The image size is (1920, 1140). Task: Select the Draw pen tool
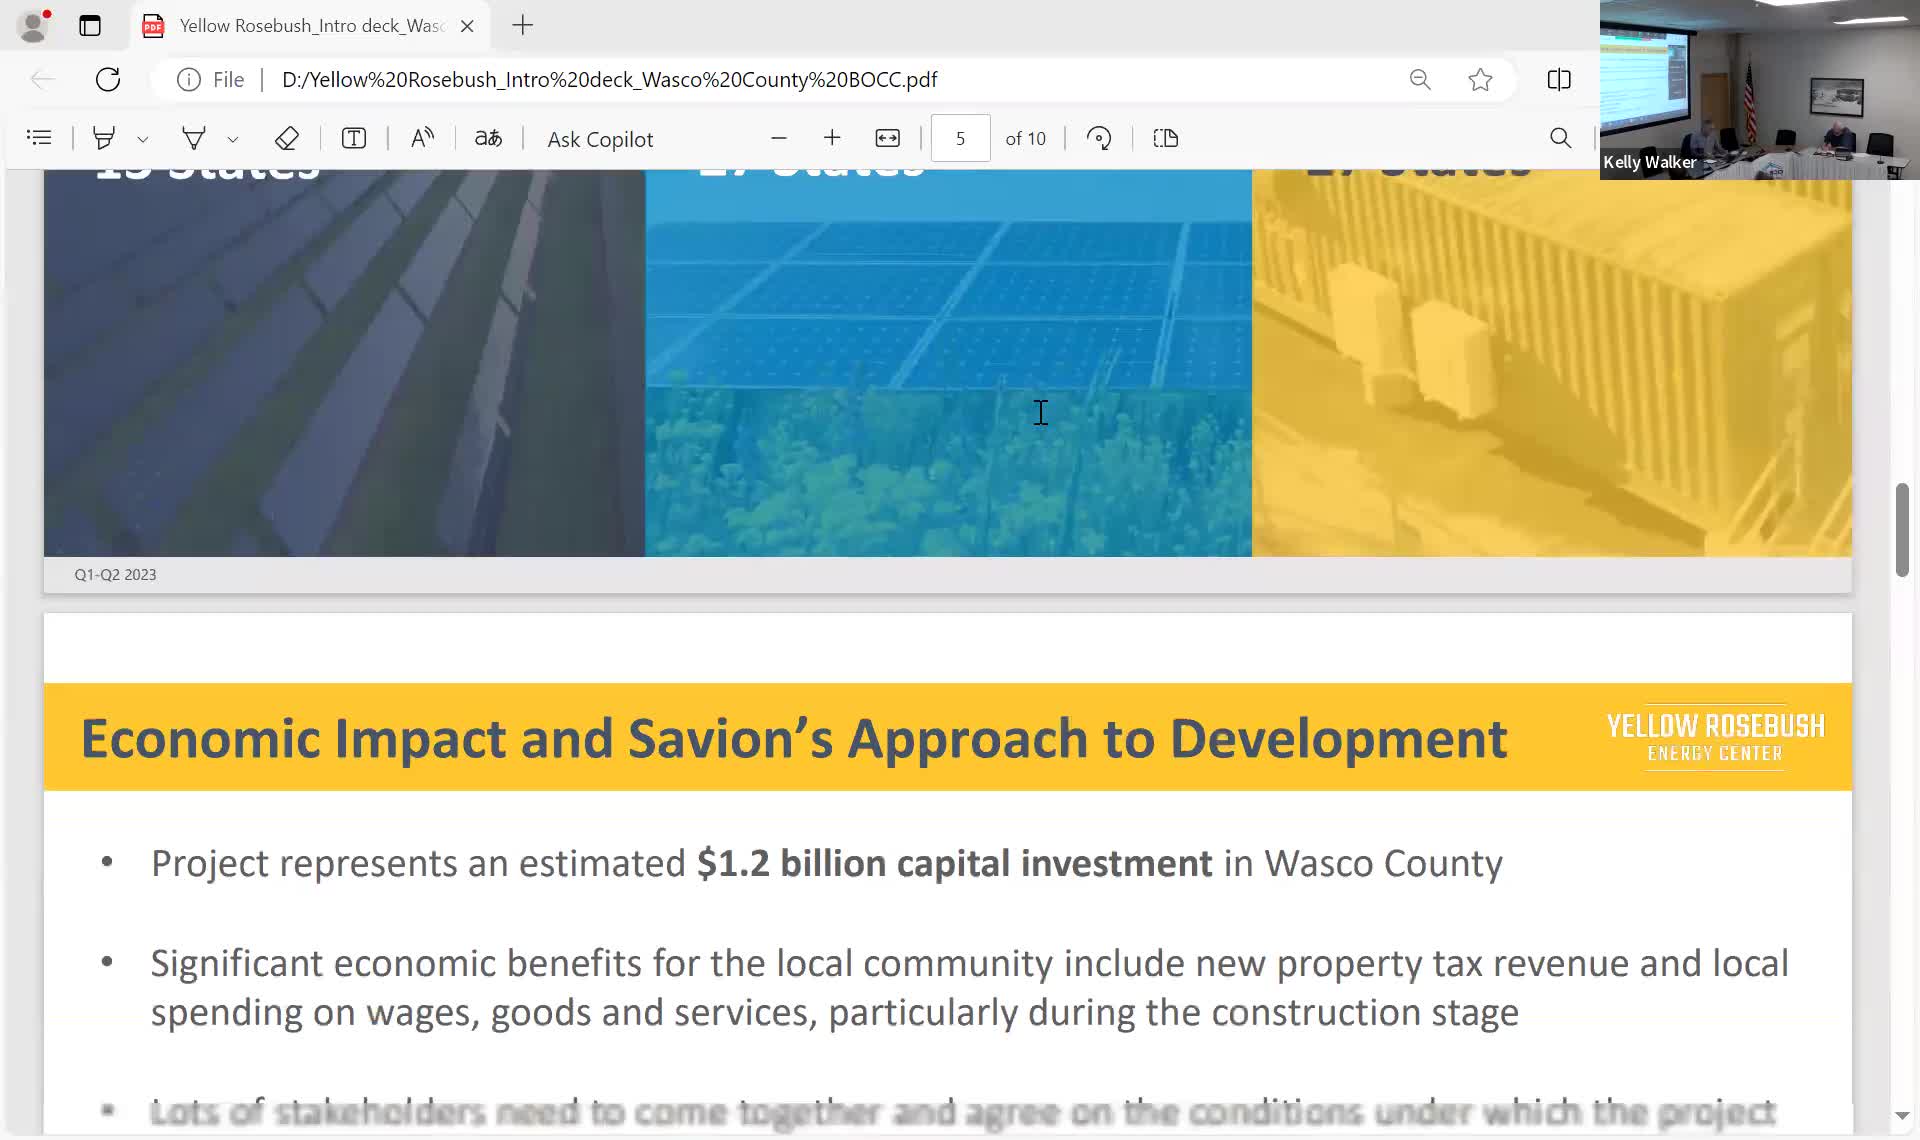(x=194, y=138)
